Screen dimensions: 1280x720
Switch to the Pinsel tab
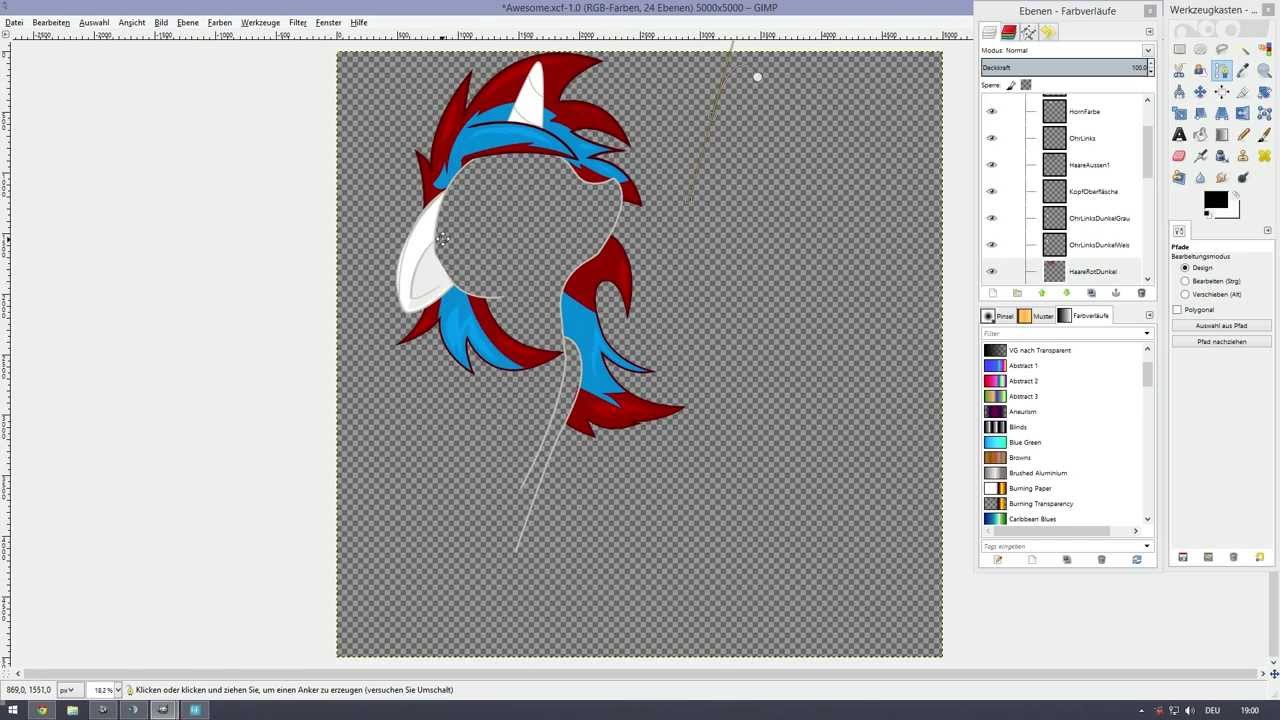(x=997, y=316)
